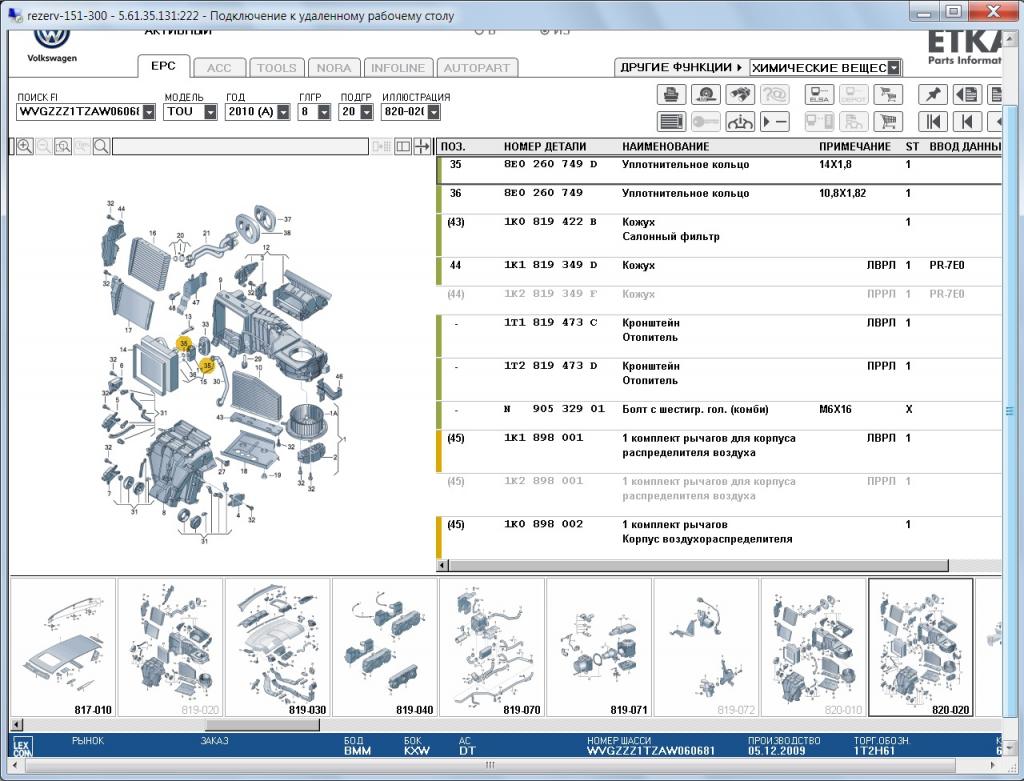
Task: Jump to first with the bar-arrow icon
Action: (x=933, y=121)
